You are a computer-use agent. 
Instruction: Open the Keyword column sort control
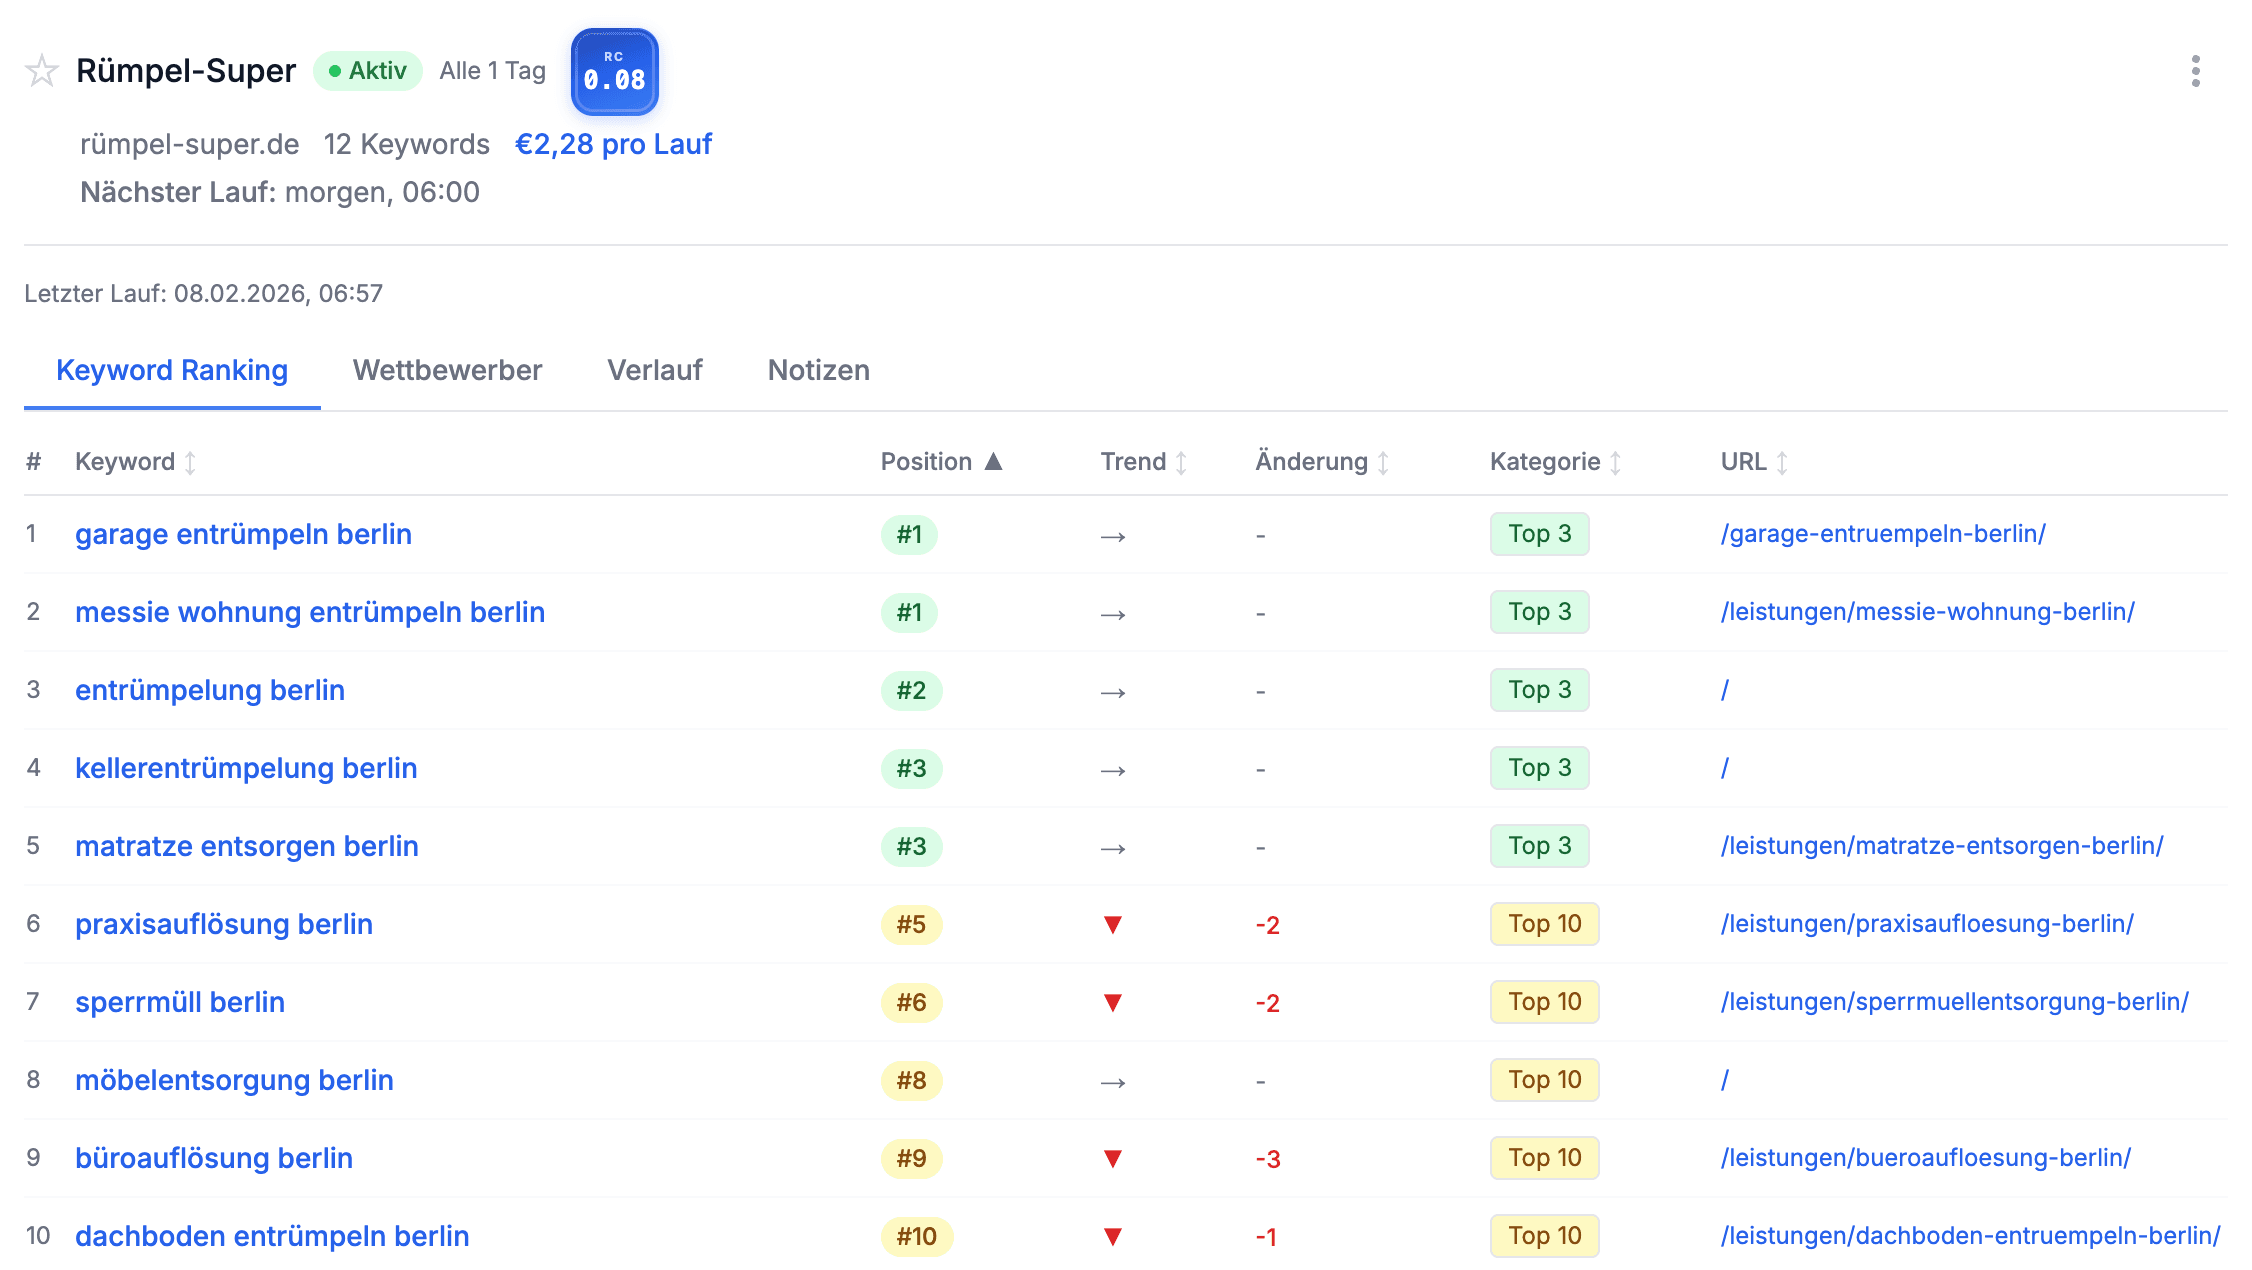191,461
